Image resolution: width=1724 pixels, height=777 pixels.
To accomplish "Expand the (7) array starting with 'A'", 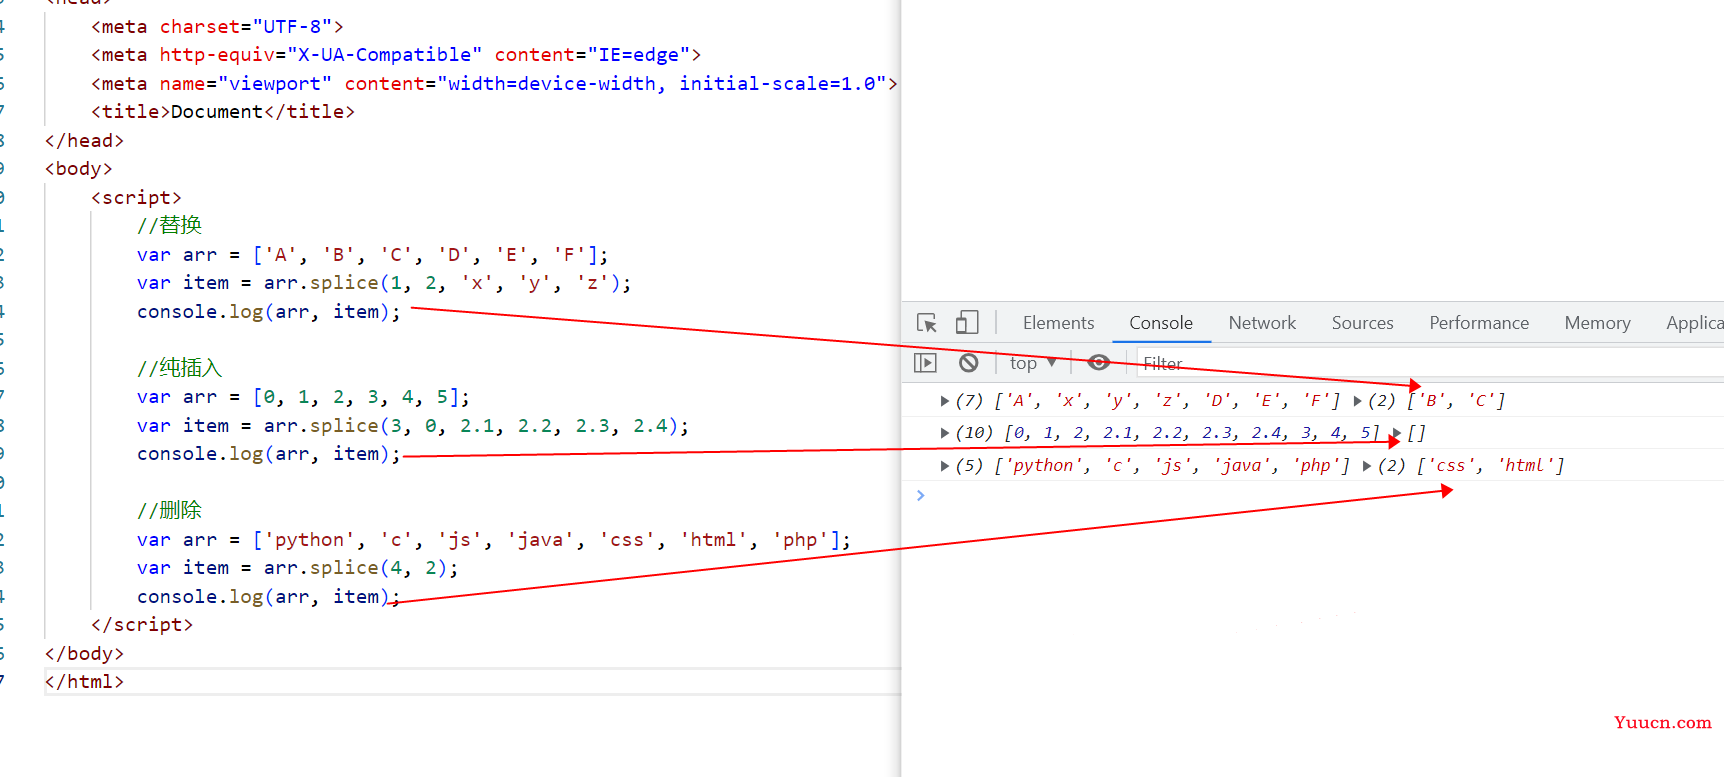I will [944, 401].
